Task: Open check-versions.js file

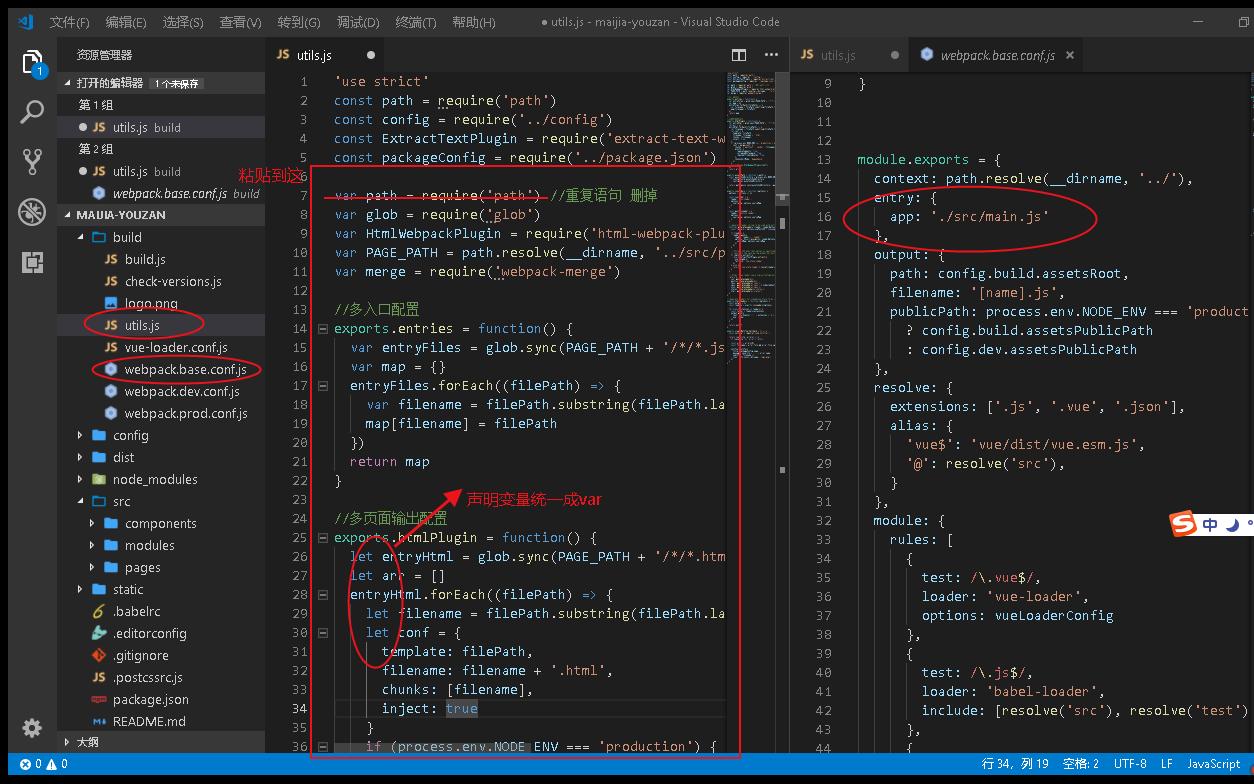Action: [160, 281]
